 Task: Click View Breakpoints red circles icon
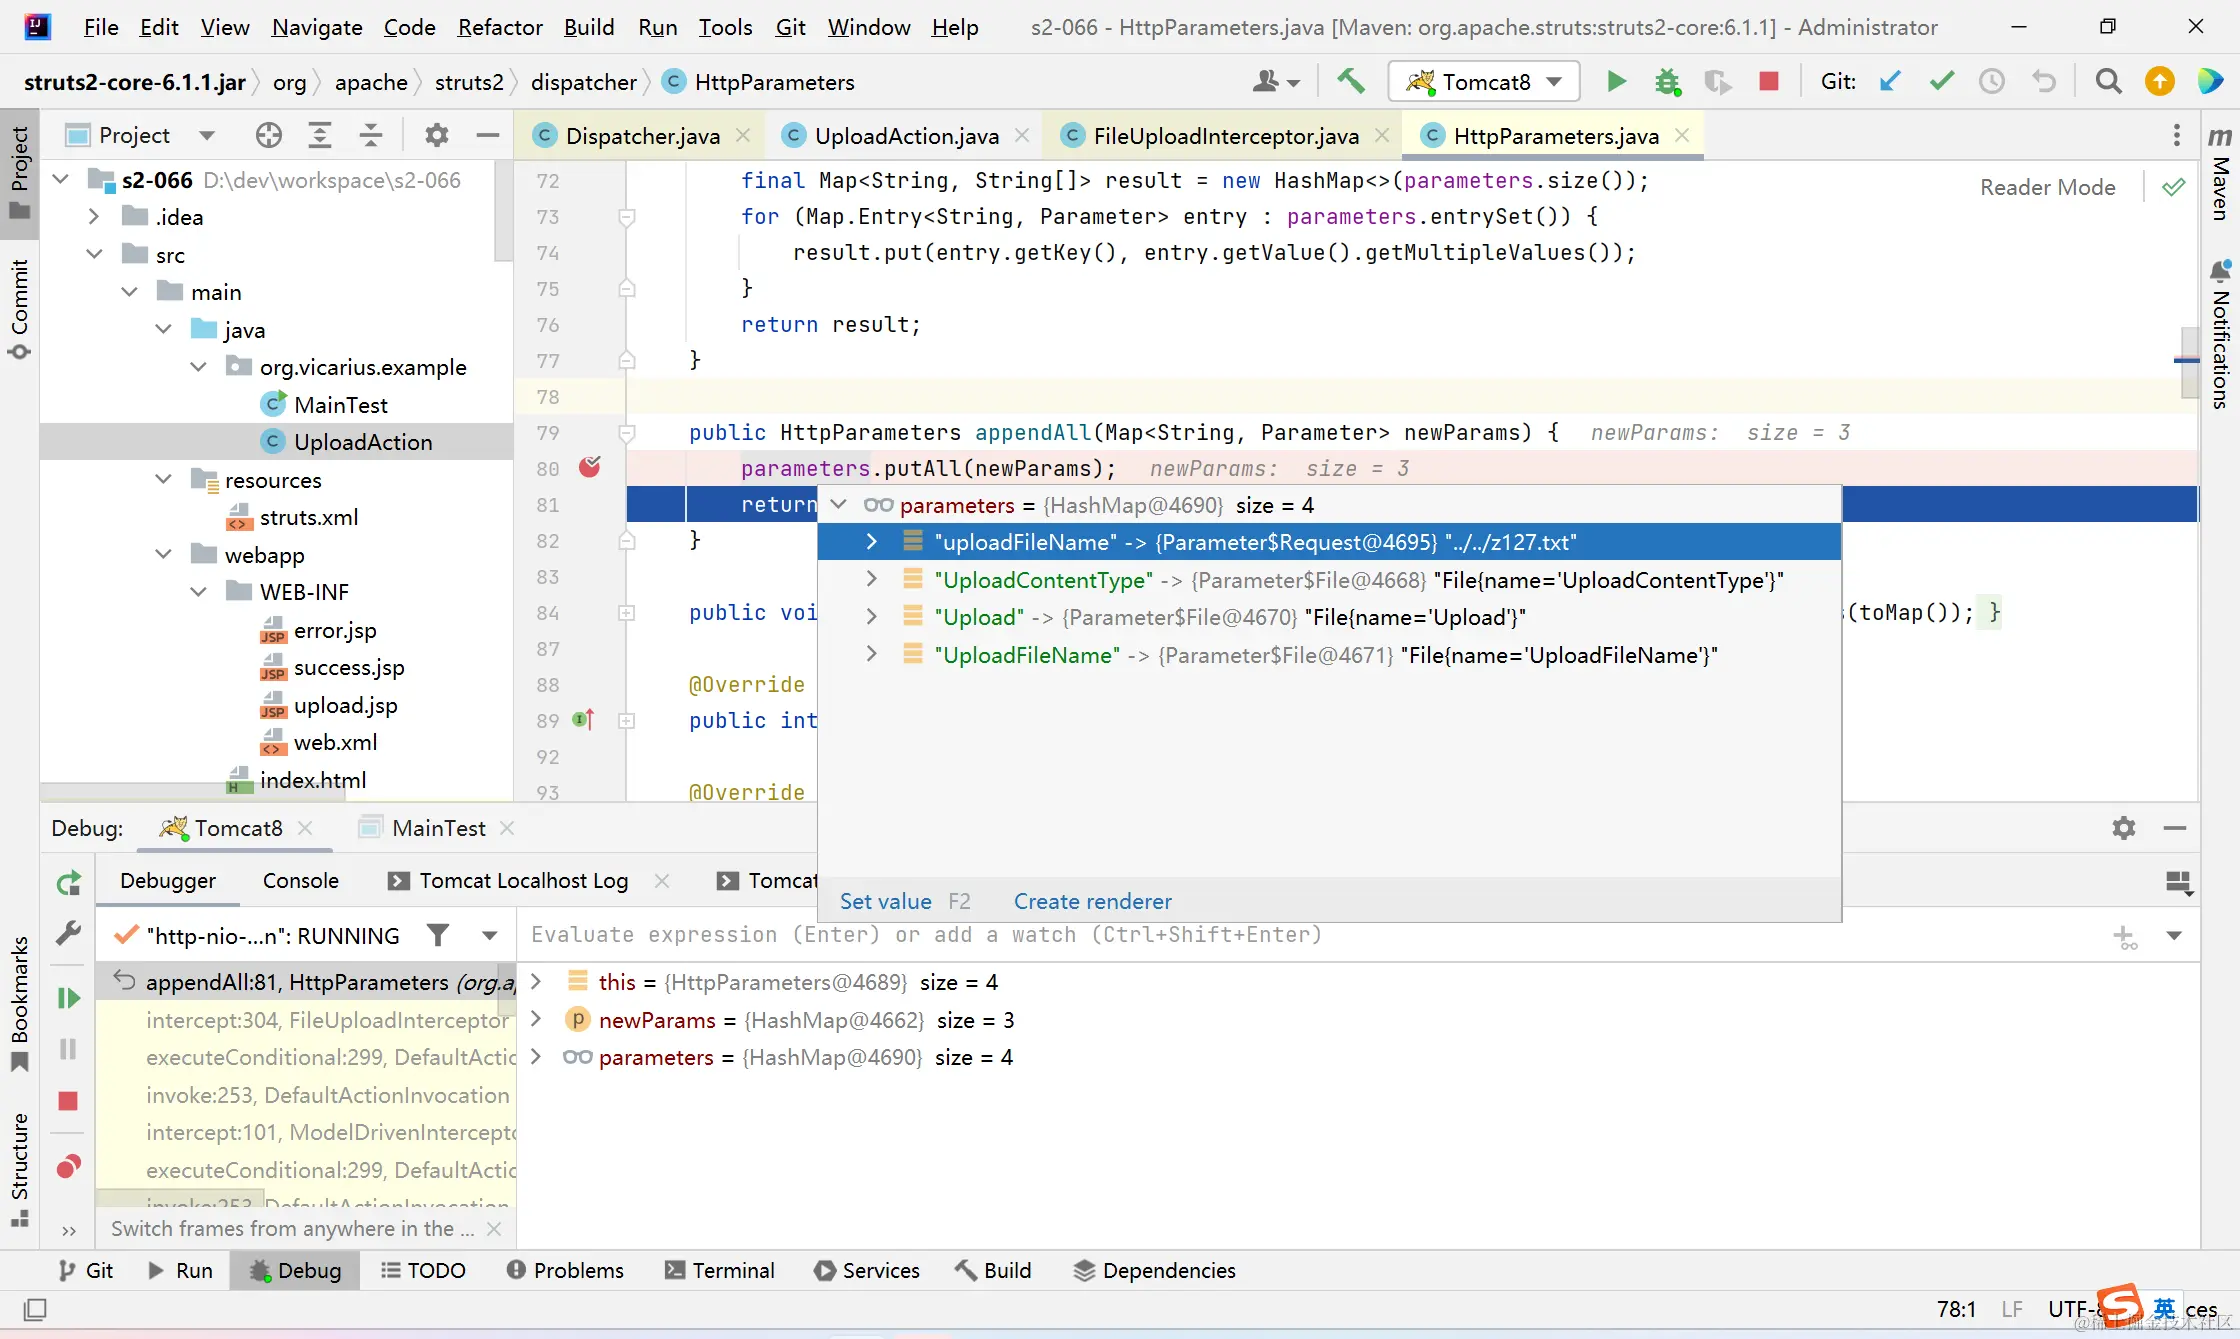coord(68,1166)
